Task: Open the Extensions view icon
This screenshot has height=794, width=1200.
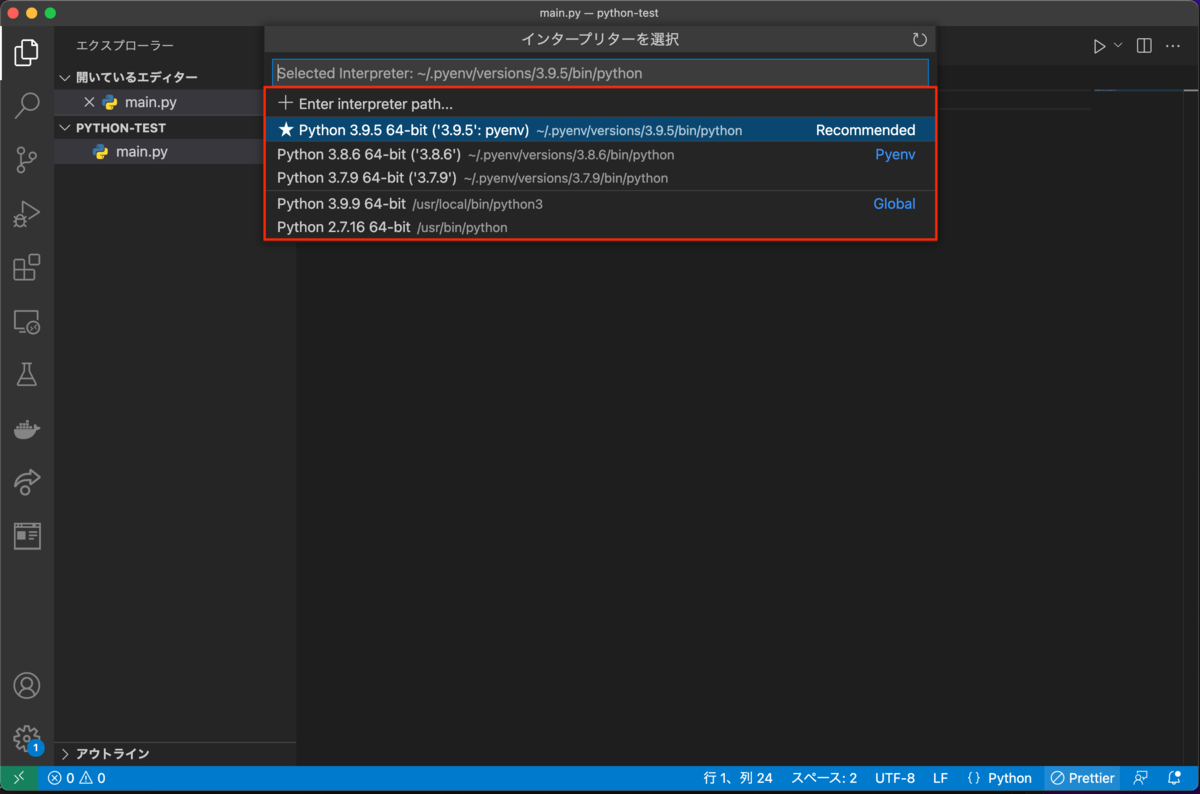Action: pyautogui.click(x=27, y=267)
